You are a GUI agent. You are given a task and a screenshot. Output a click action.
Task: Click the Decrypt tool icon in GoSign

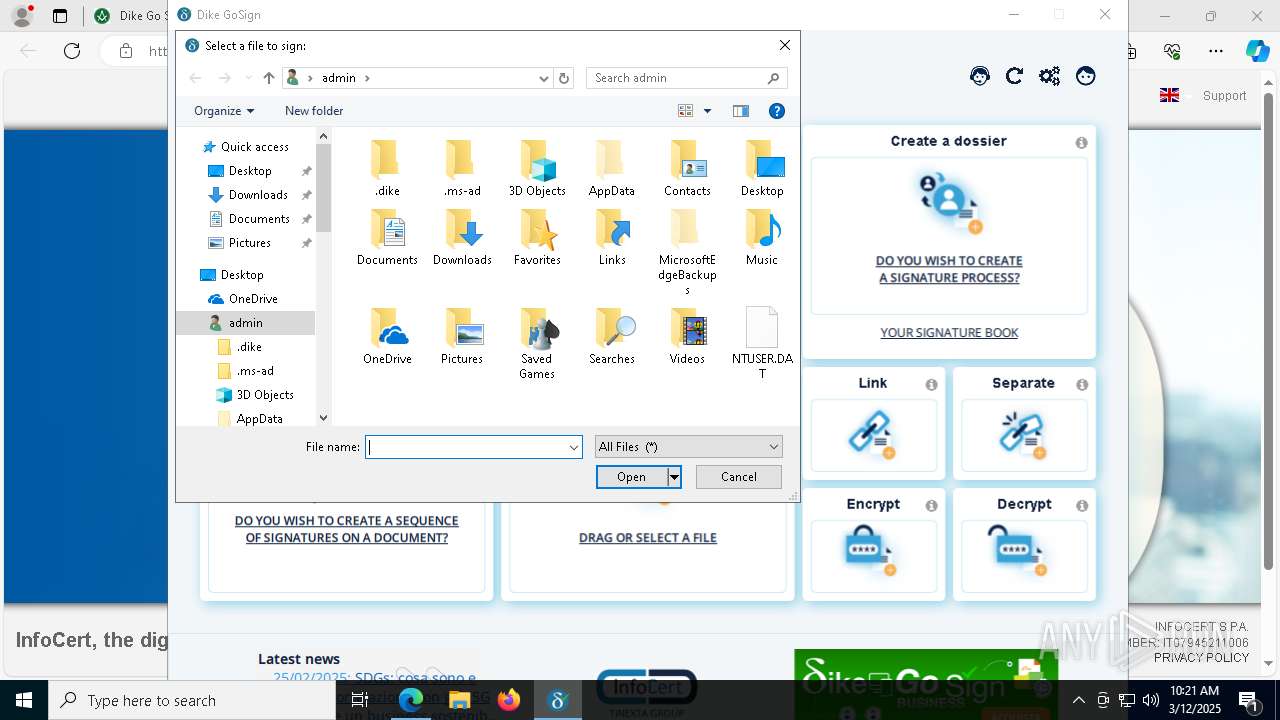coord(1018,549)
